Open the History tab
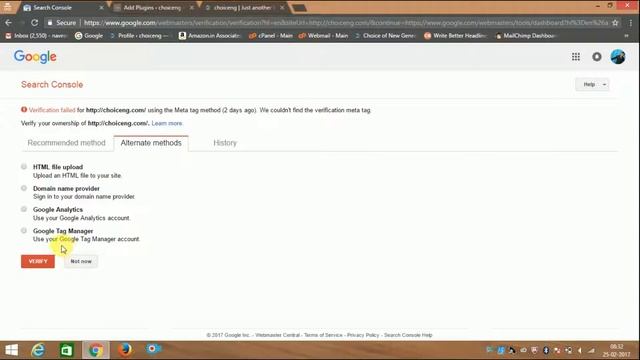The width and height of the screenshot is (640, 360). (225, 143)
